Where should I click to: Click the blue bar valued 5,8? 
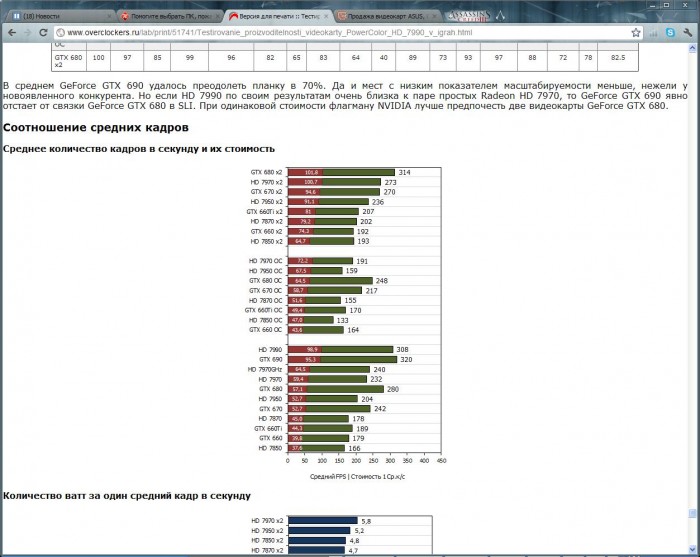tap(323, 520)
